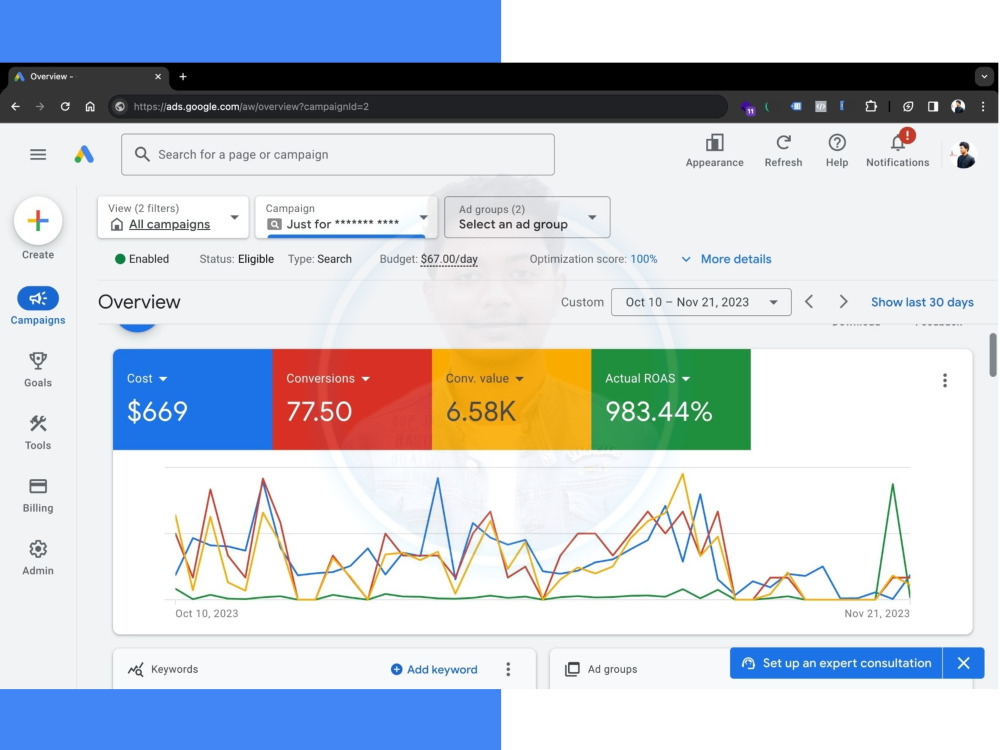The image size is (1000, 750).
Task: Open the Admin settings
Action: (38, 558)
